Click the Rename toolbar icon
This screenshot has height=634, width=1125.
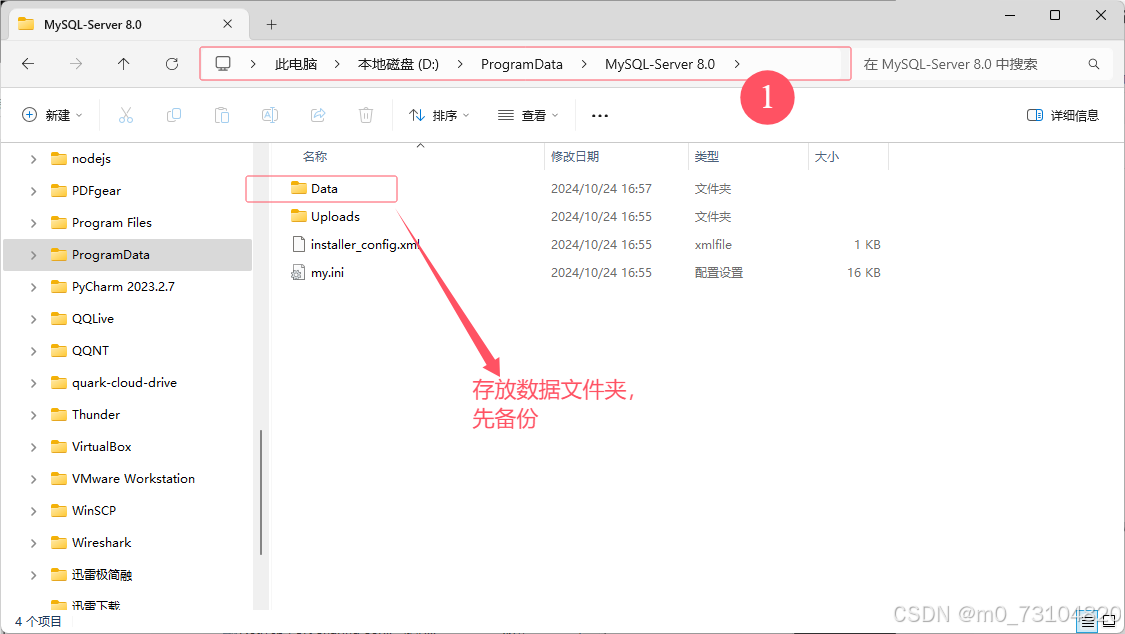pyautogui.click(x=270, y=115)
